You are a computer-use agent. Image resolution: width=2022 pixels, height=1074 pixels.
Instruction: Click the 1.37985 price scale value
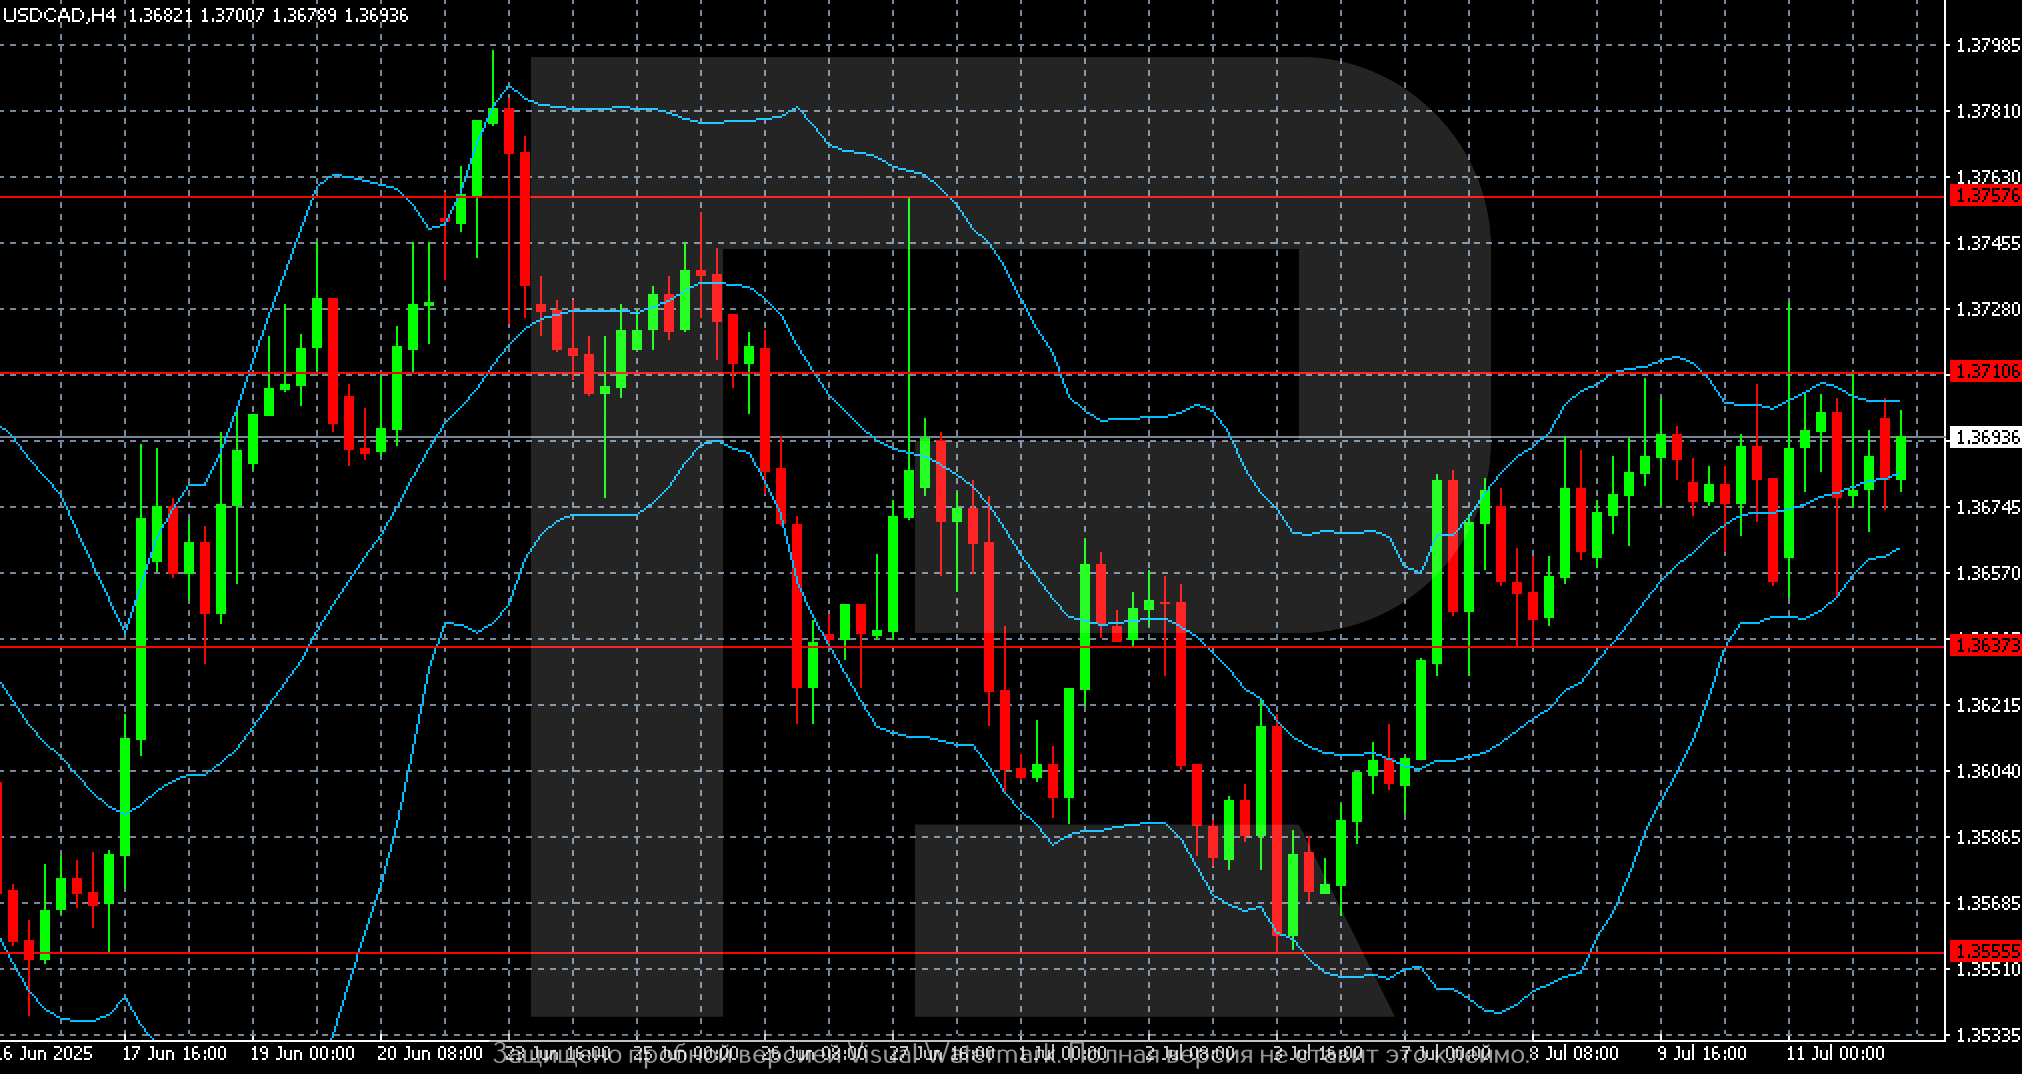pos(1986,45)
